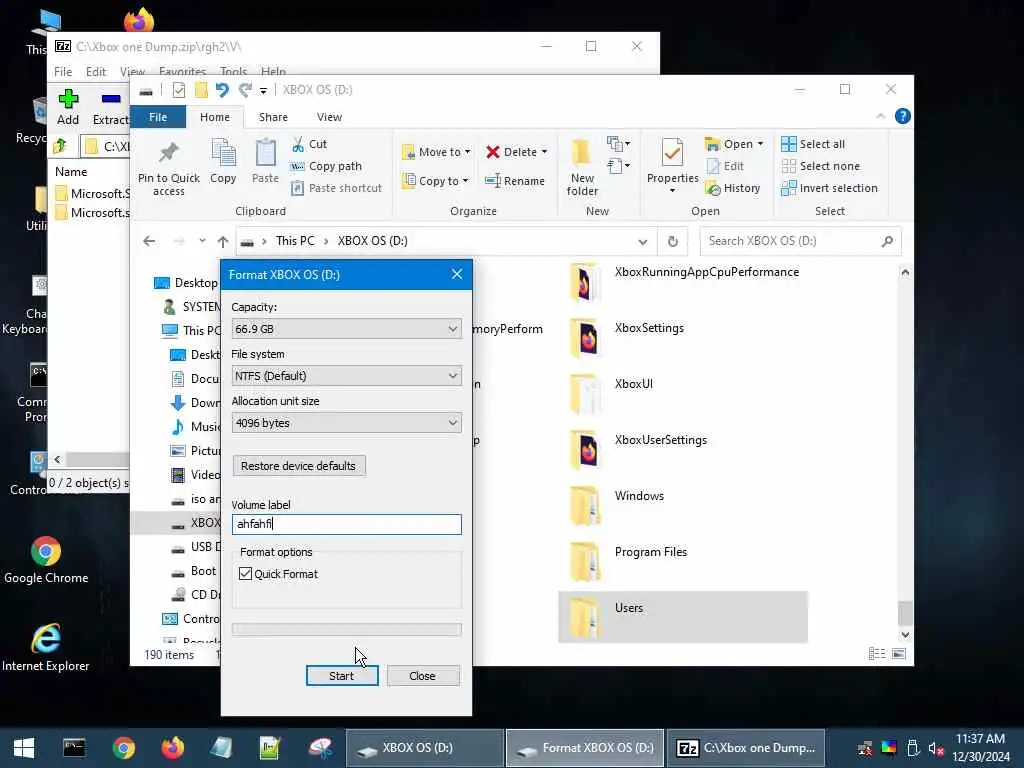The width and height of the screenshot is (1024, 768).
Task: Click the format progress bar in the dialog
Action: click(346, 630)
